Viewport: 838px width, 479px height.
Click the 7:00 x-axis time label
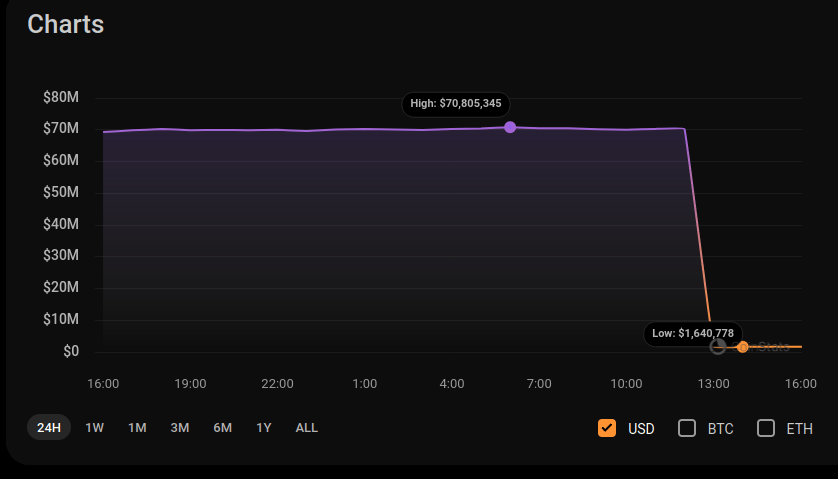[x=539, y=384]
